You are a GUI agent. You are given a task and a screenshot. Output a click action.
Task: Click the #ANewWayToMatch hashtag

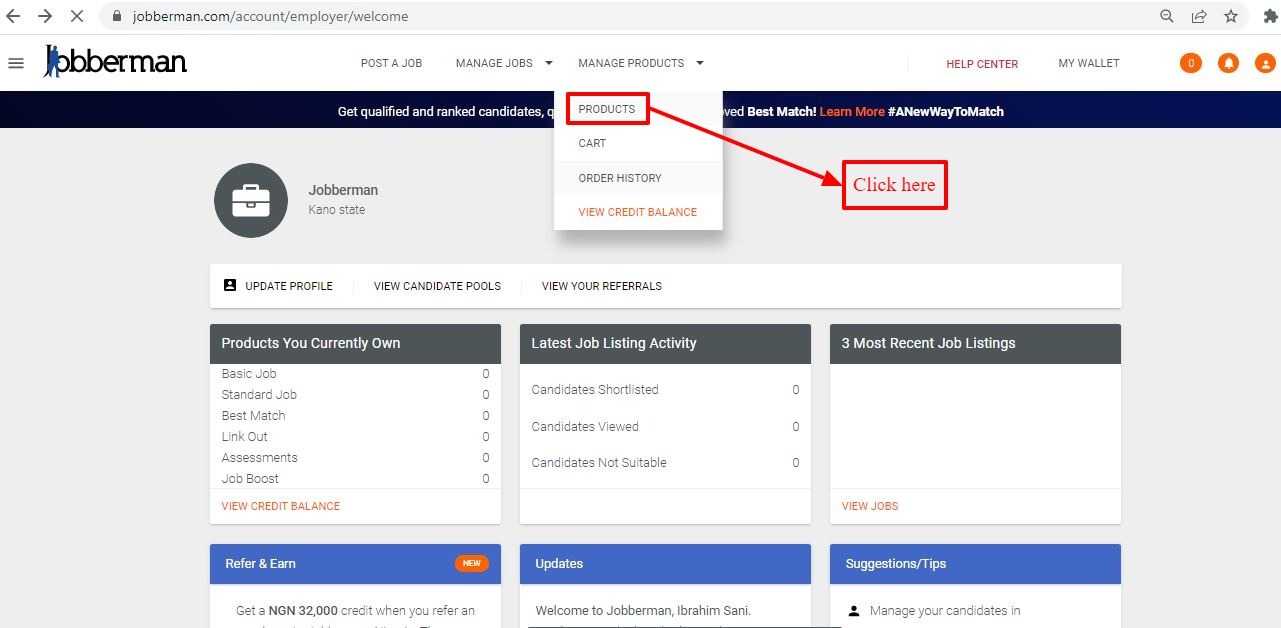[x=945, y=111]
